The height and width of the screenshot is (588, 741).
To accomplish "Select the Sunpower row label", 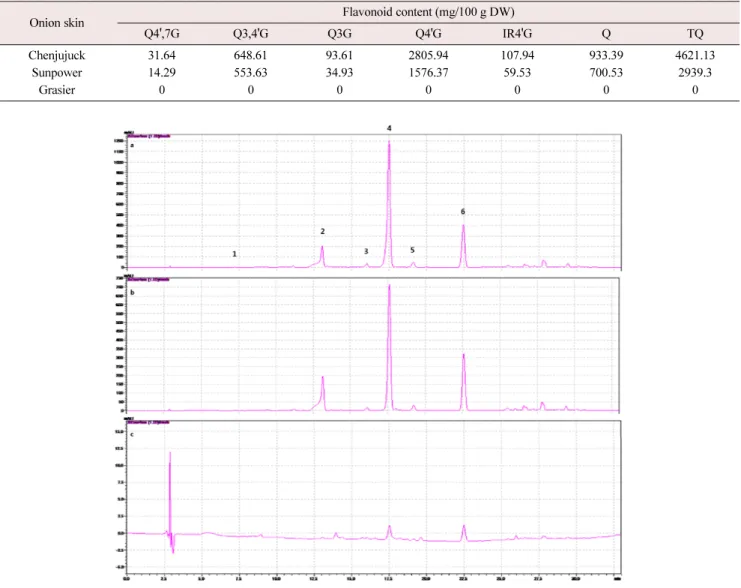I will (x=57, y=73).
